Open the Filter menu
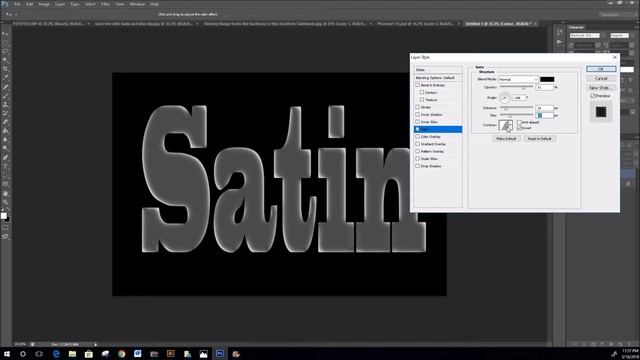Viewport: 640px width, 360px height. pyautogui.click(x=105, y=4)
